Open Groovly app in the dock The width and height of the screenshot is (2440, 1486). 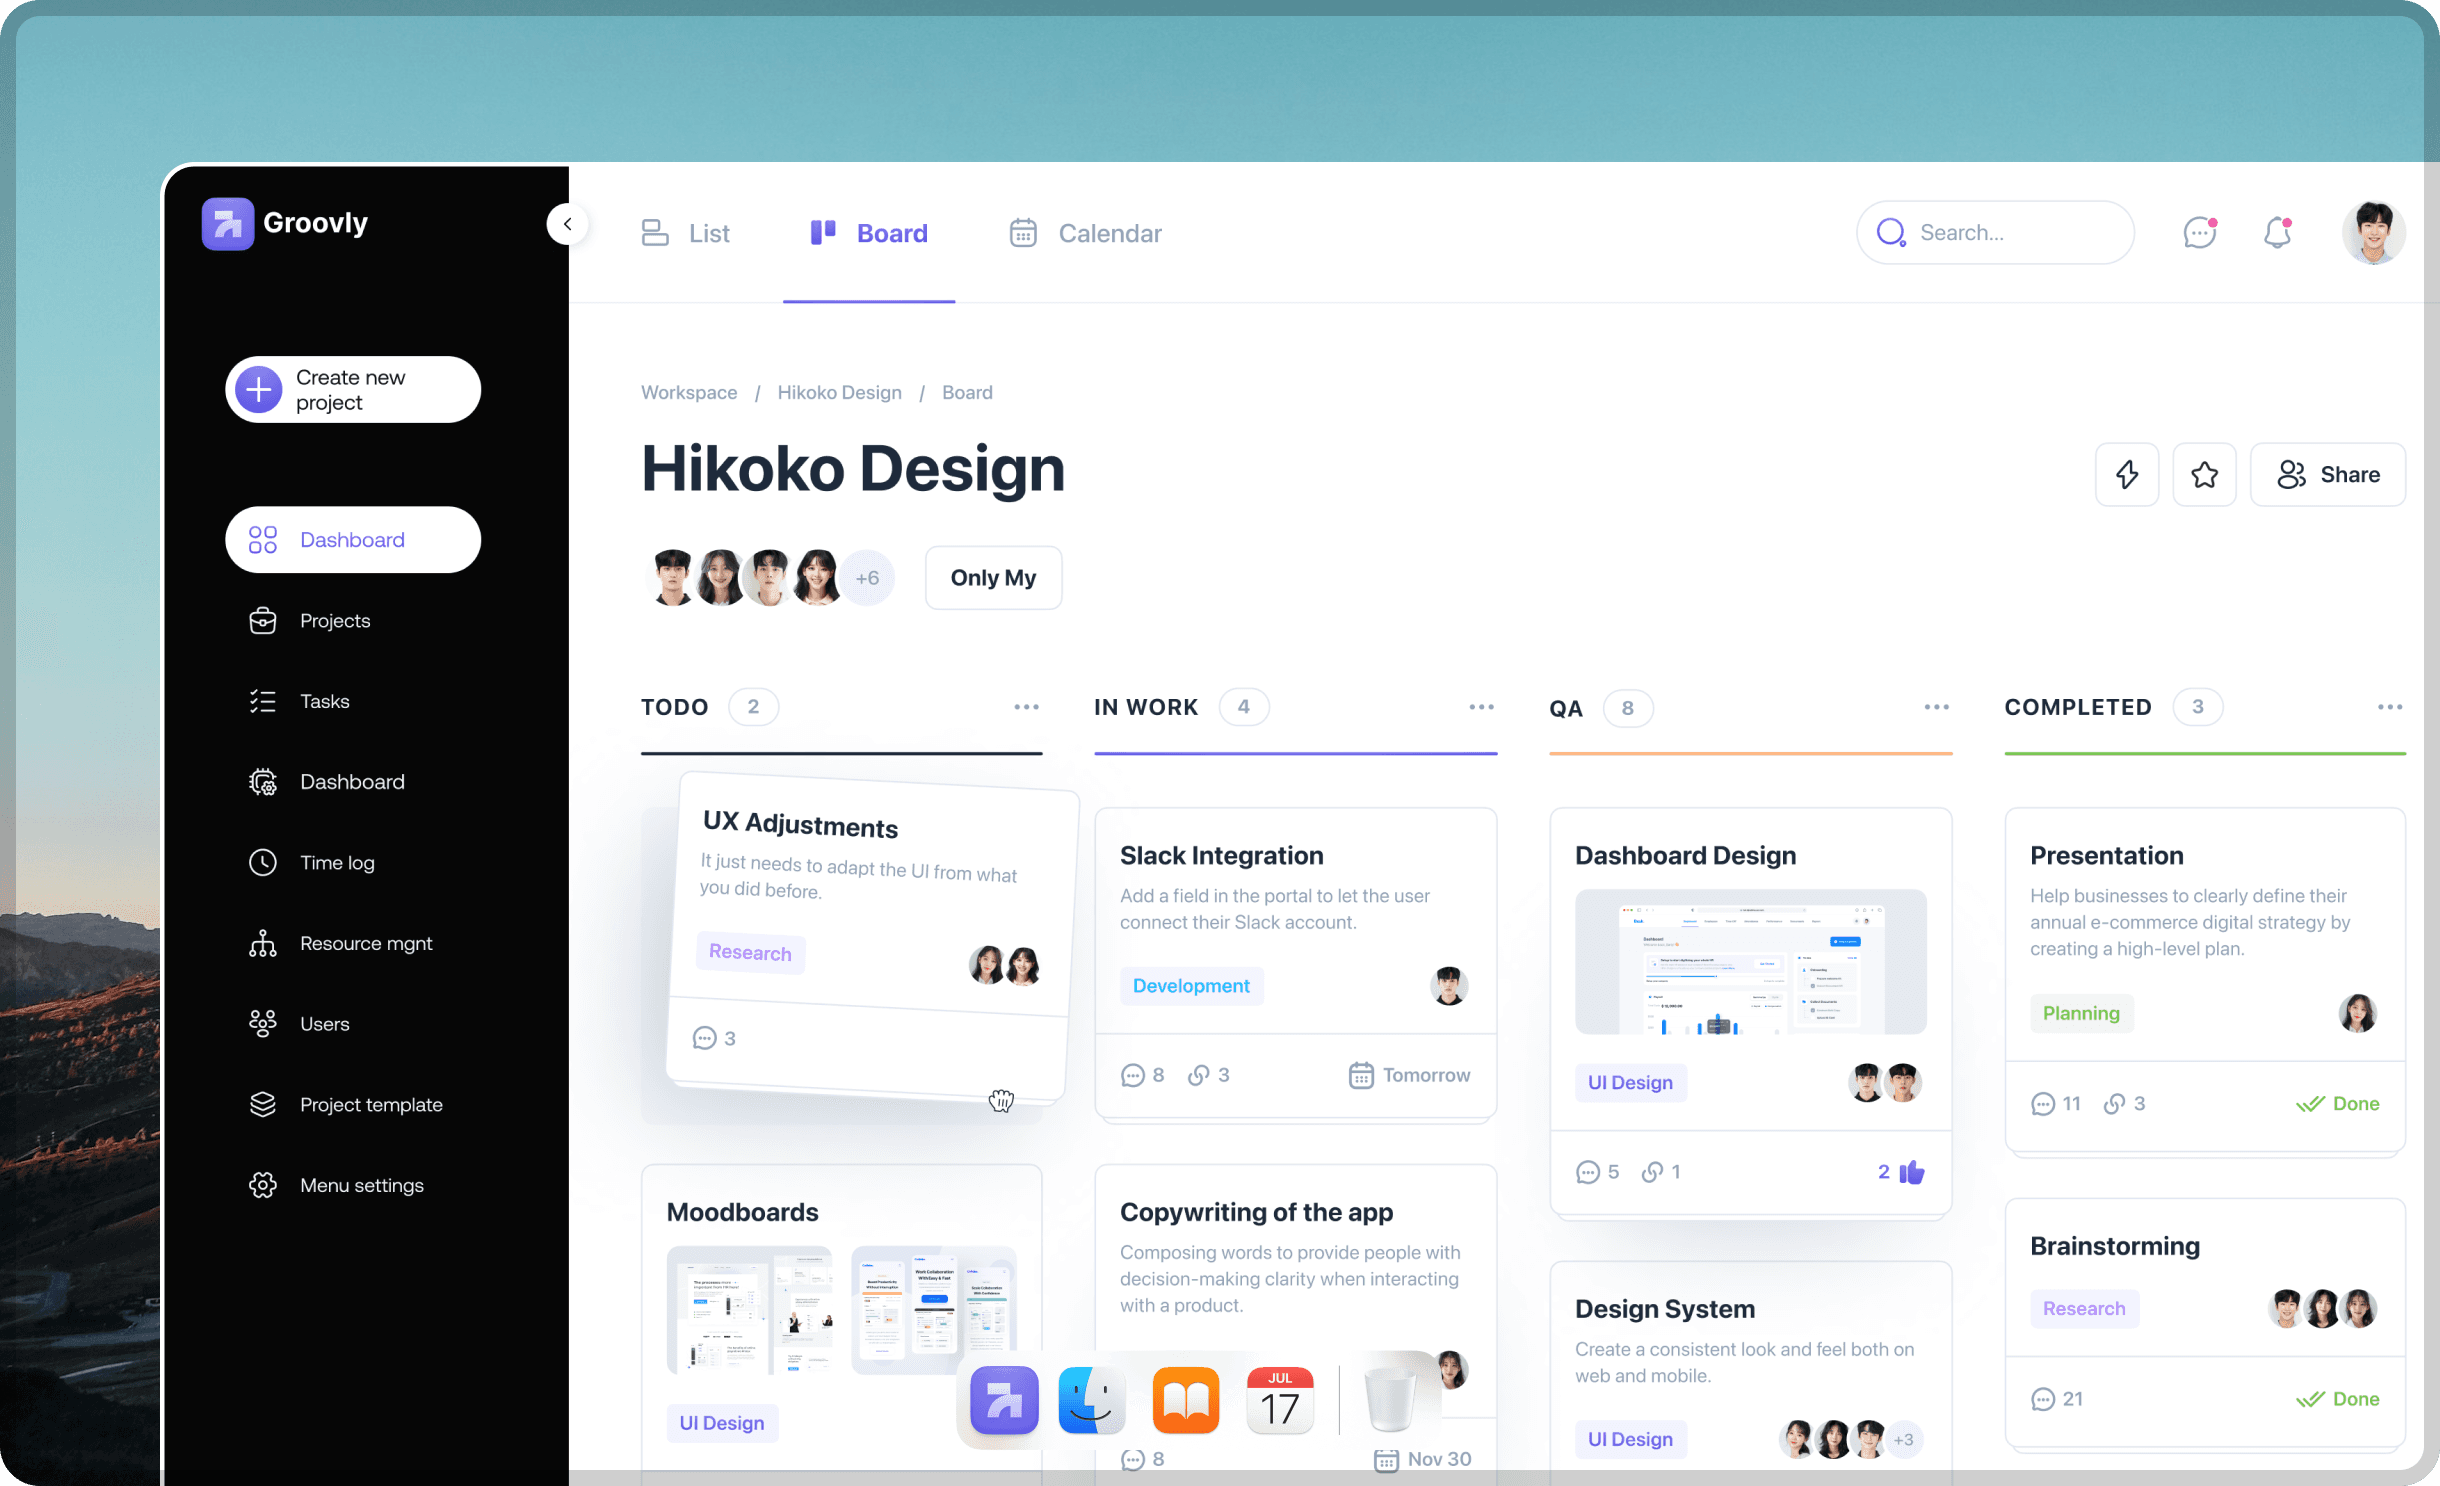(x=1004, y=1400)
